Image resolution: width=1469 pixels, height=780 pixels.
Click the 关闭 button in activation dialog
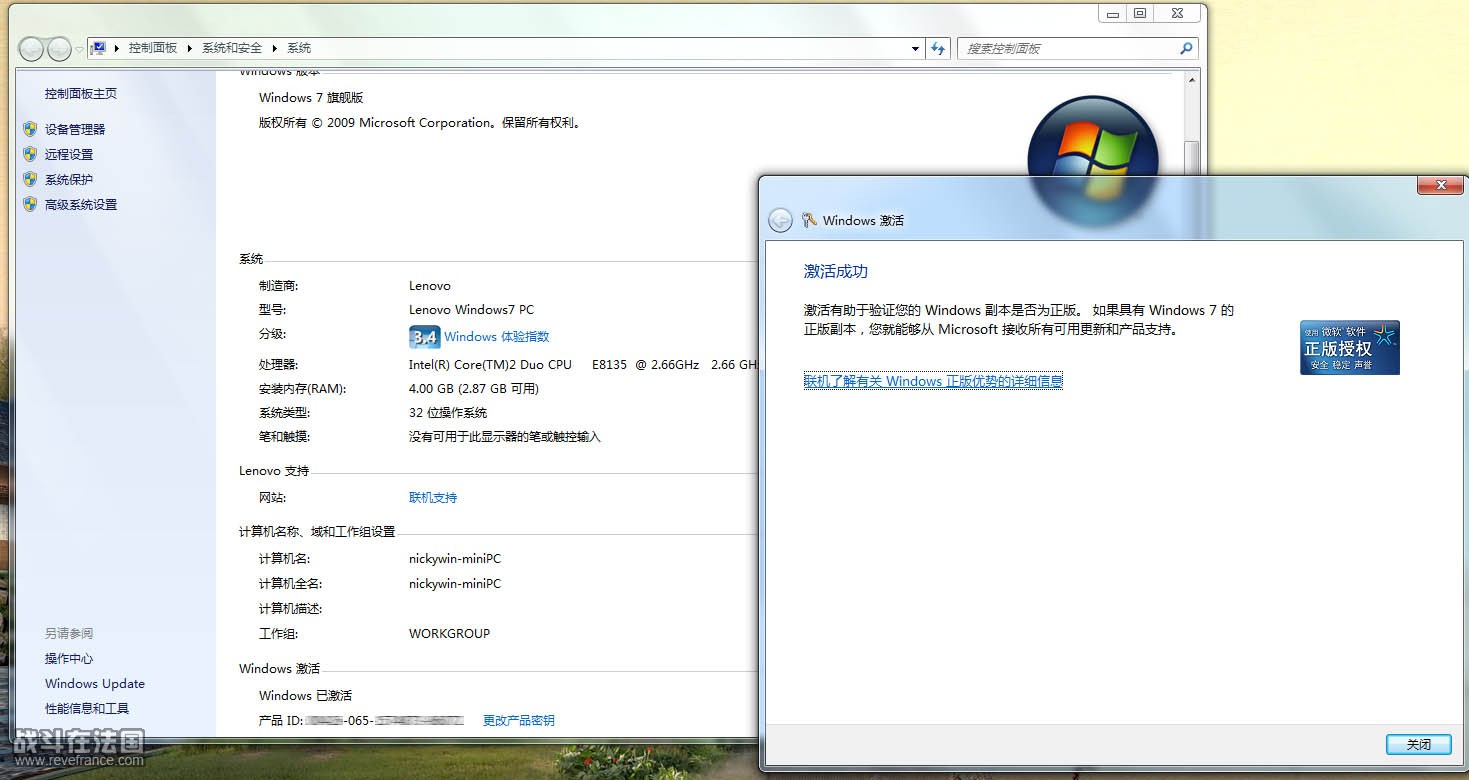click(x=1418, y=744)
